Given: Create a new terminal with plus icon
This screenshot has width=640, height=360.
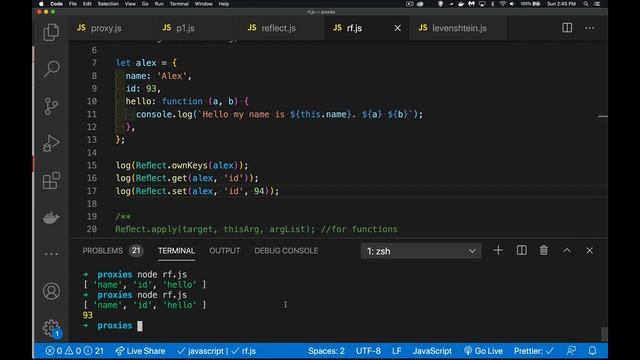Looking at the screenshot, I should [498, 250].
